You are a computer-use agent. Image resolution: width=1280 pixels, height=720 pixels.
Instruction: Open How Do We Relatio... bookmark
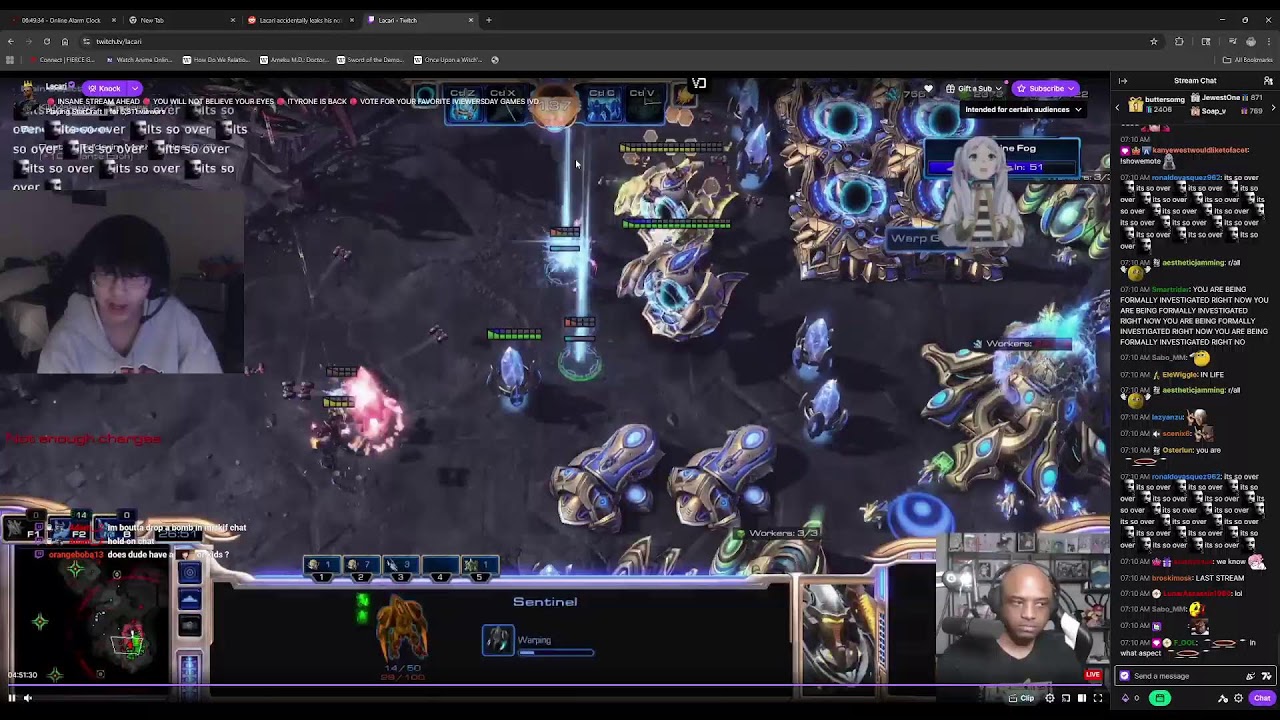click(216, 60)
